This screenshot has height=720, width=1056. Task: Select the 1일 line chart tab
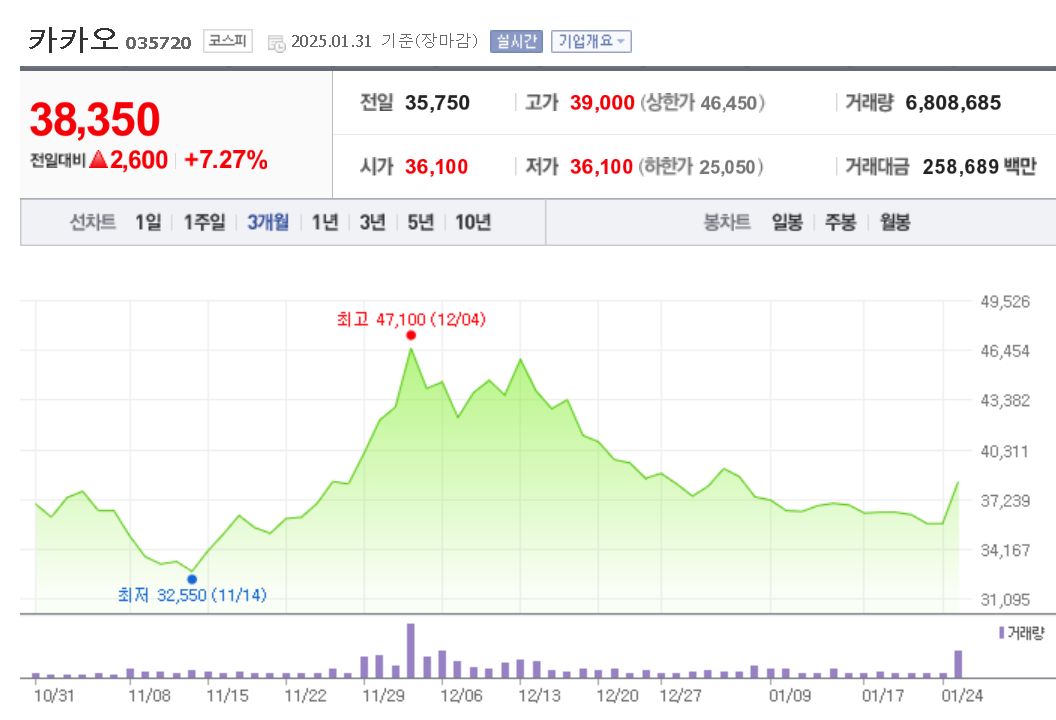pyautogui.click(x=148, y=222)
